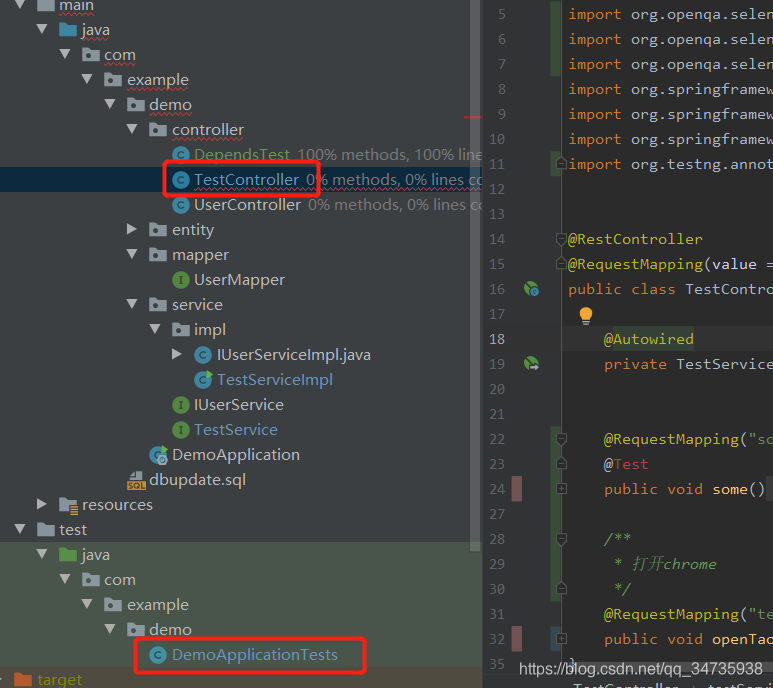This screenshot has width=773, height=688.
Task: Expand the resources folder
Action: (42, 504)
